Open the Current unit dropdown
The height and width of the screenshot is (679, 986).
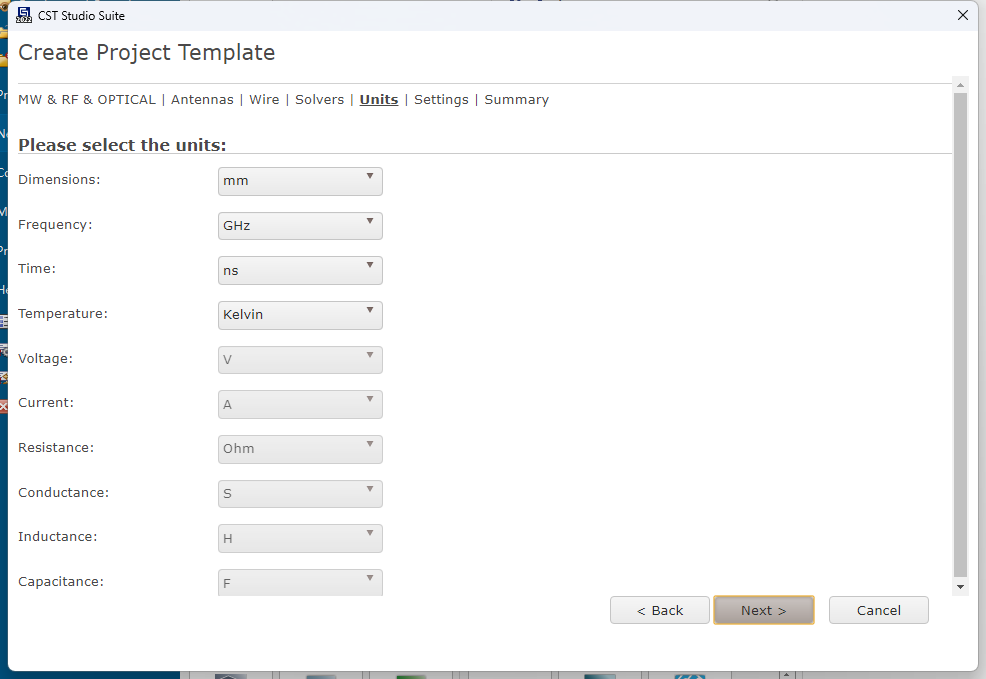point(300,404)
